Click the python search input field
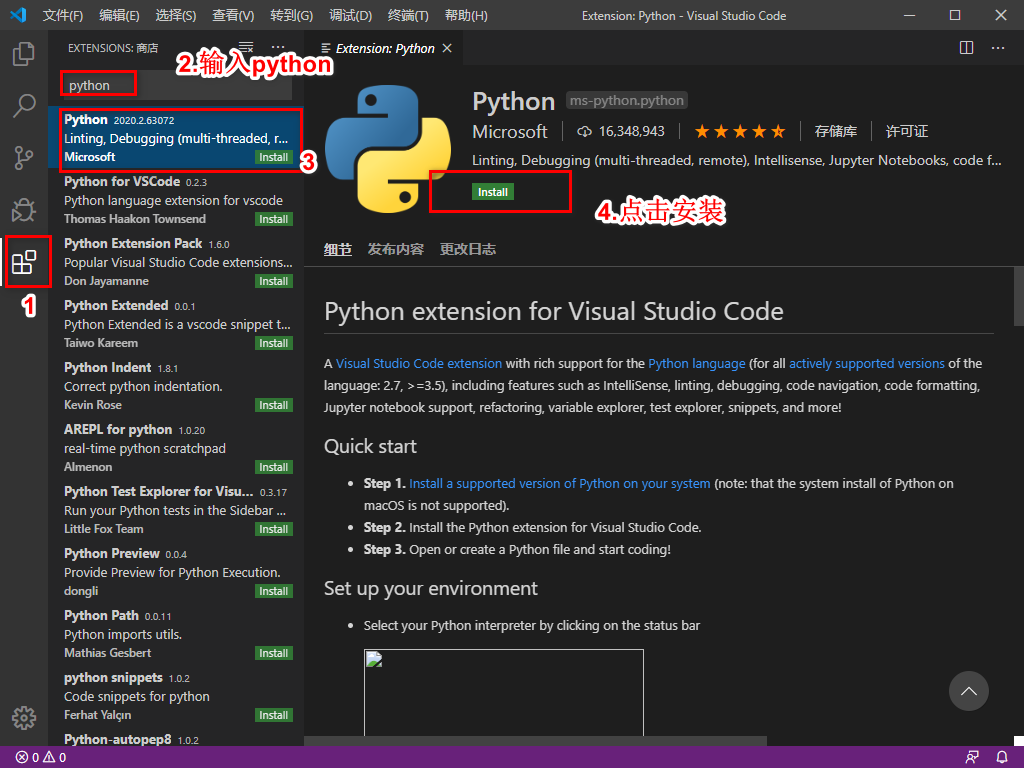1024x768 pixels. coord(176,85)
